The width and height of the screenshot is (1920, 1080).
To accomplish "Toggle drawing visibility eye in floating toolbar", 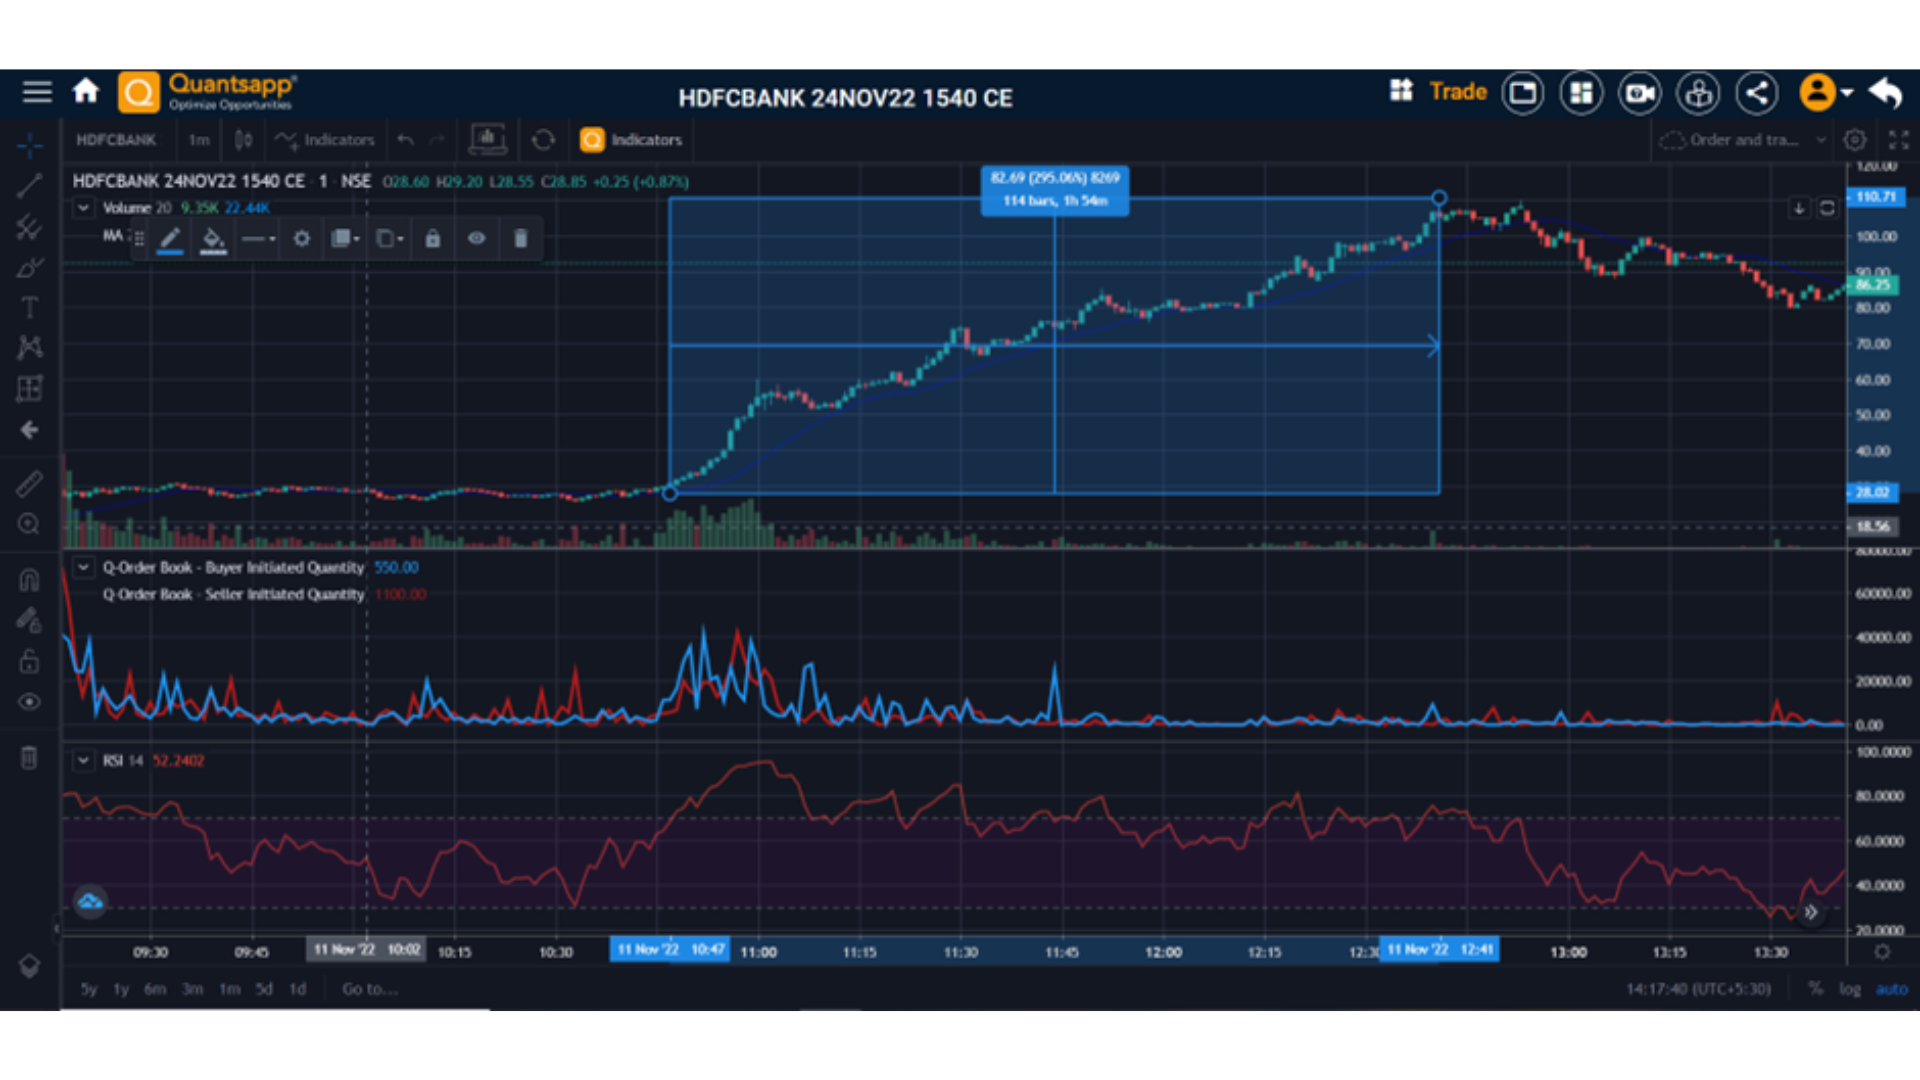I will point(476,238).
